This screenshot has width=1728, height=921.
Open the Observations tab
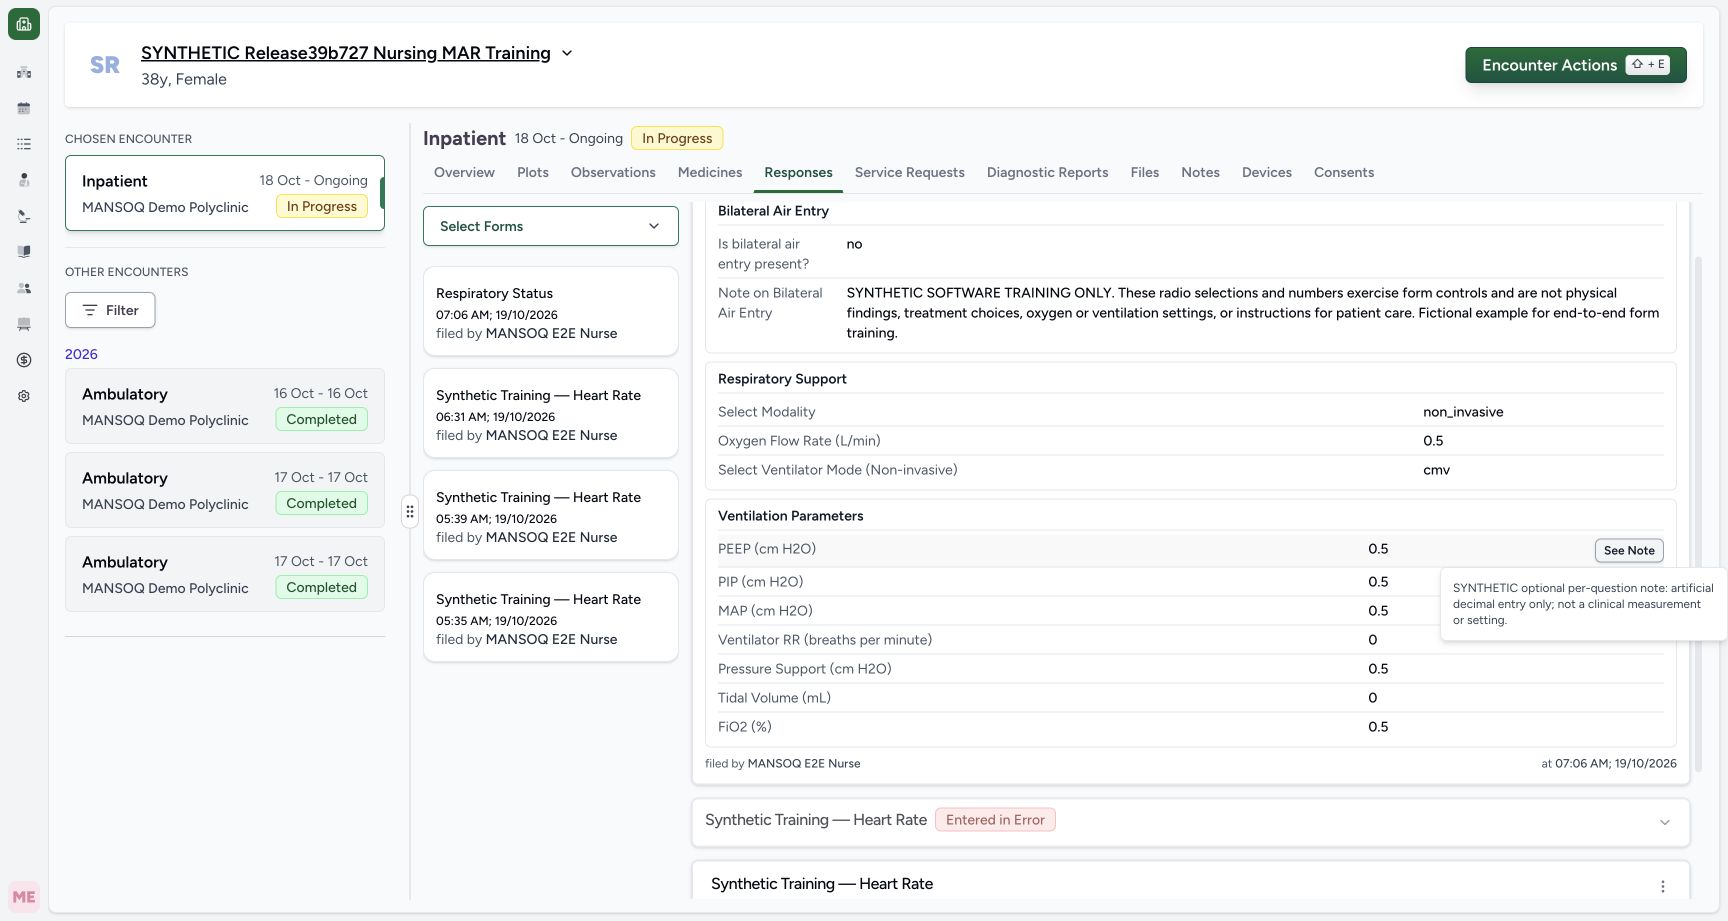pyautogui.click(x=613, y=172)
